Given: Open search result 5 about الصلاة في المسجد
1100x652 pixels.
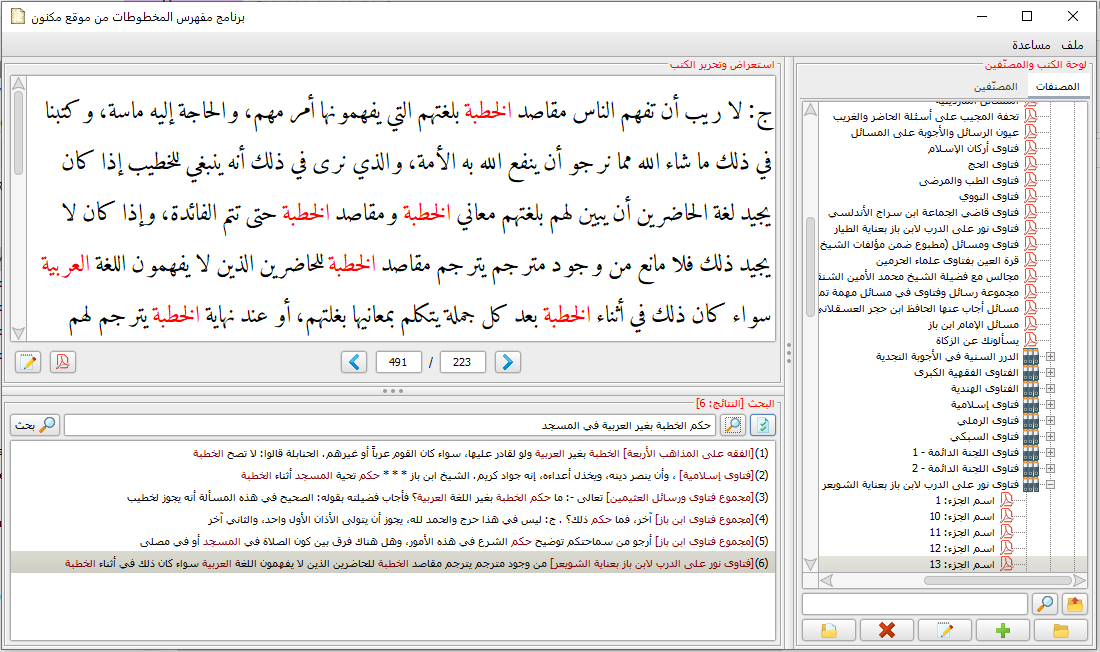Looking at the screenshot, I should 393,542.
